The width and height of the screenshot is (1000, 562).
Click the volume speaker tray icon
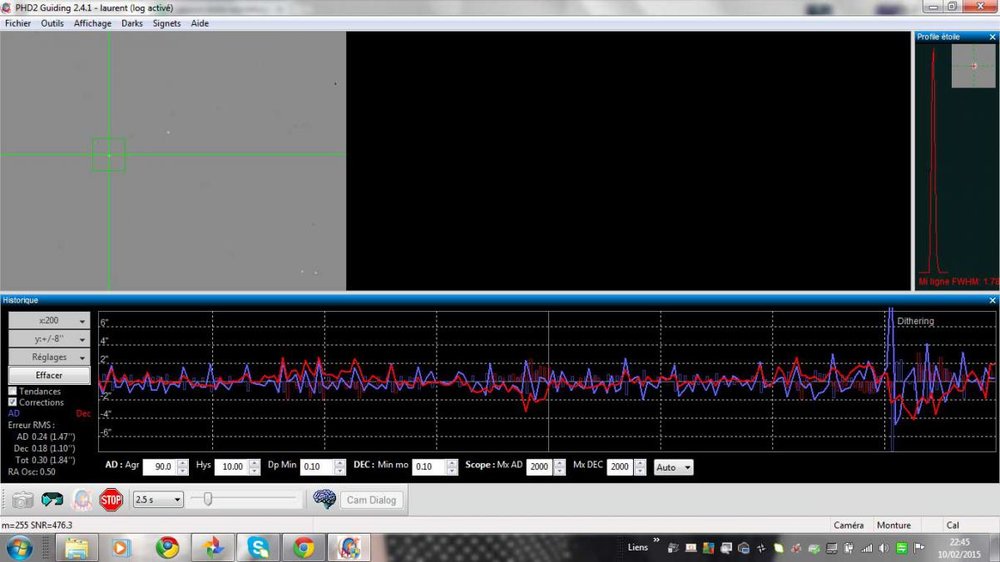(x=883, y=548)
